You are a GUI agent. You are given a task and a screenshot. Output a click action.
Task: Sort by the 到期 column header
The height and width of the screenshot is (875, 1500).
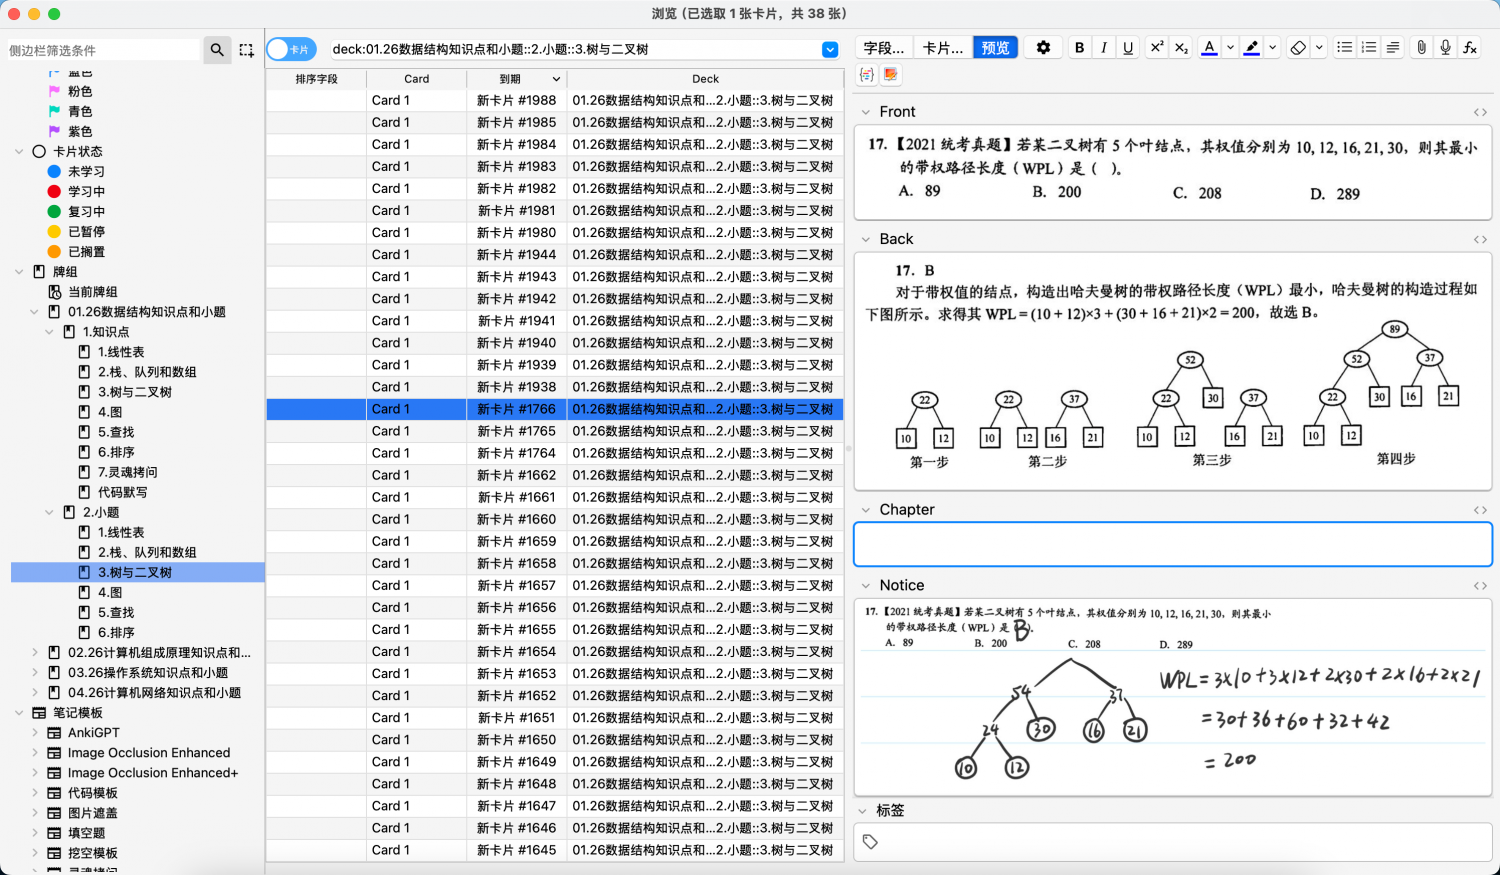coord(516,79)
